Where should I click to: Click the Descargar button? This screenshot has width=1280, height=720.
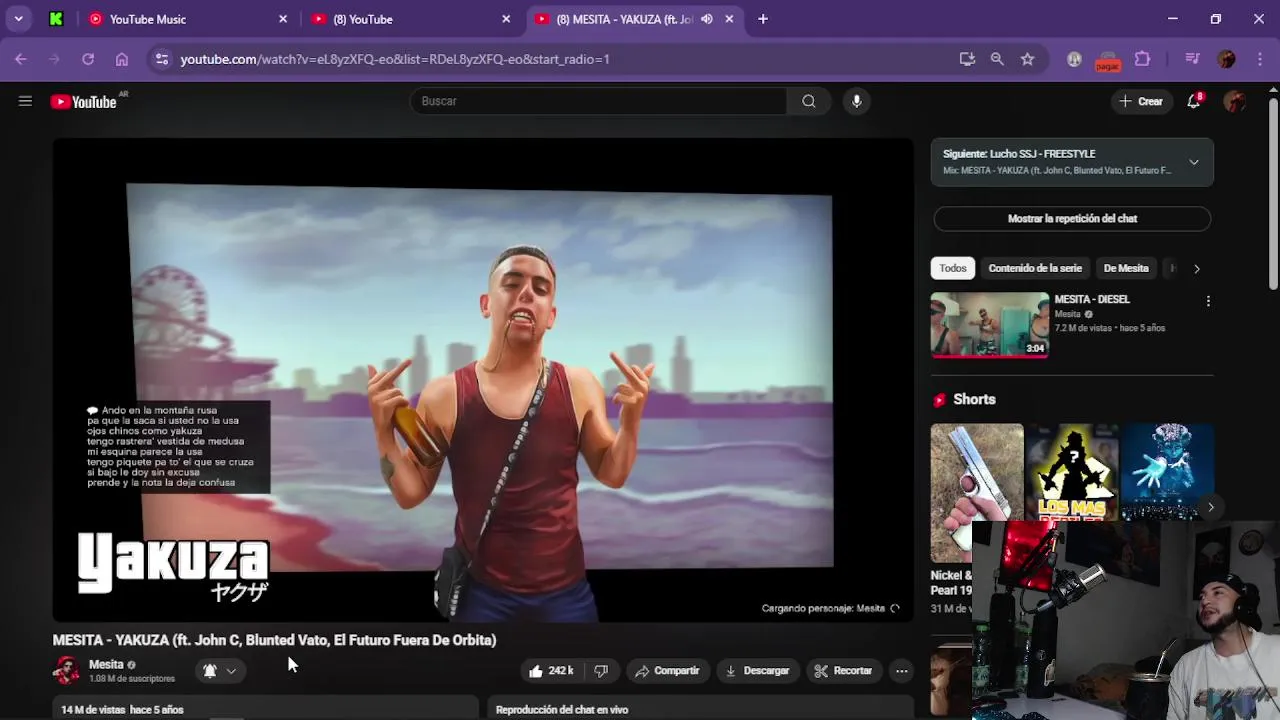coord(757,671)
